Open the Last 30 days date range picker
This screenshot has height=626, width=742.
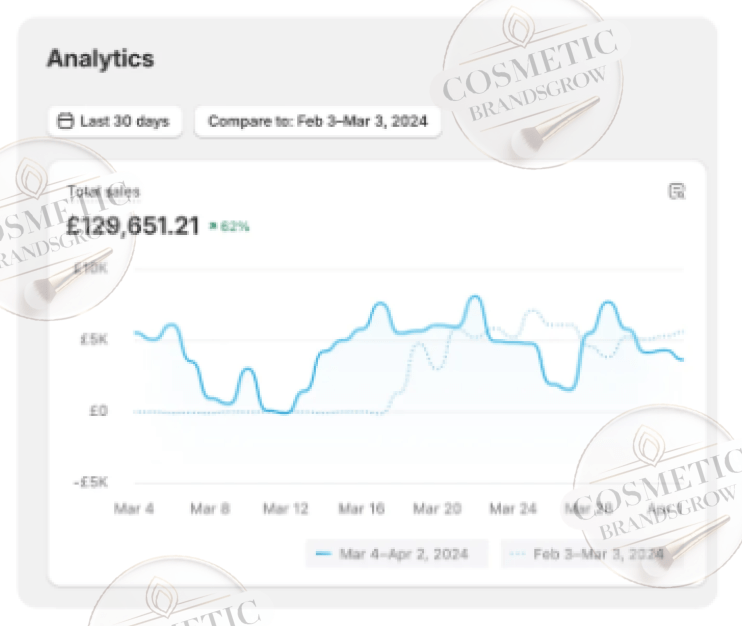pyautogui.click(x=115, y=122)
